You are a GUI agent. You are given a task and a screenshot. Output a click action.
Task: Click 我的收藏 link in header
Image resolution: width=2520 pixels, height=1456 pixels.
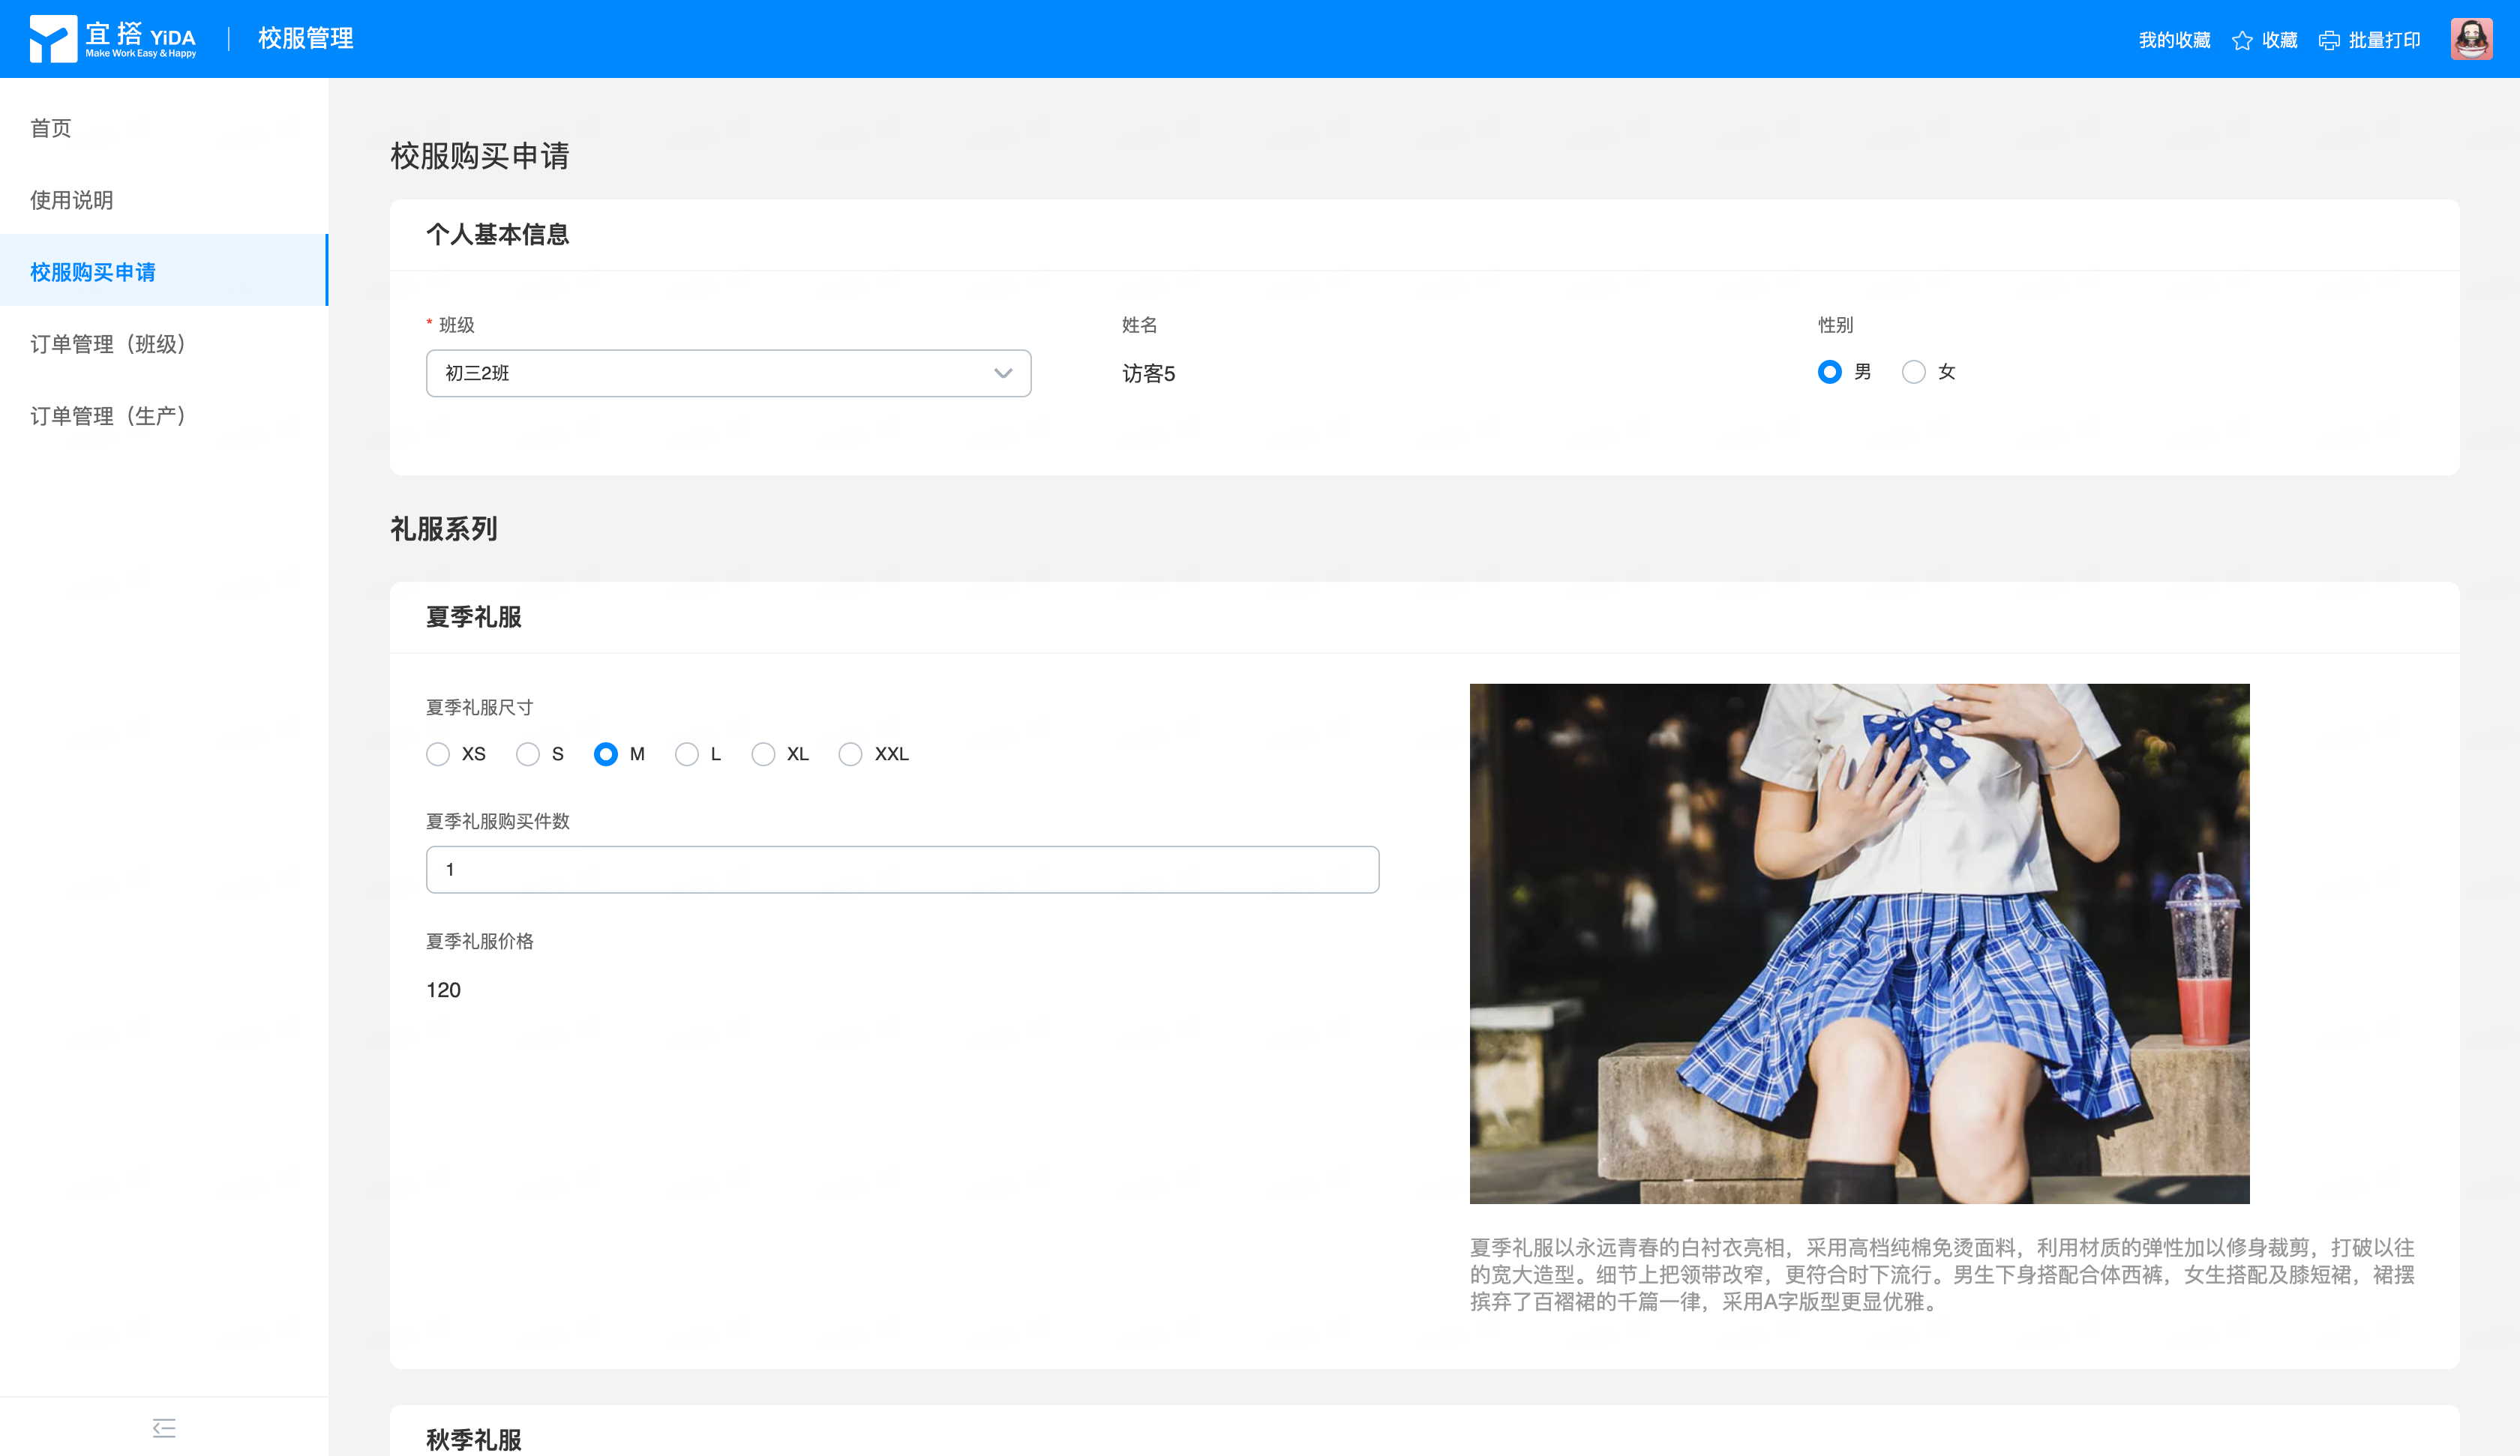[2174, 40]
